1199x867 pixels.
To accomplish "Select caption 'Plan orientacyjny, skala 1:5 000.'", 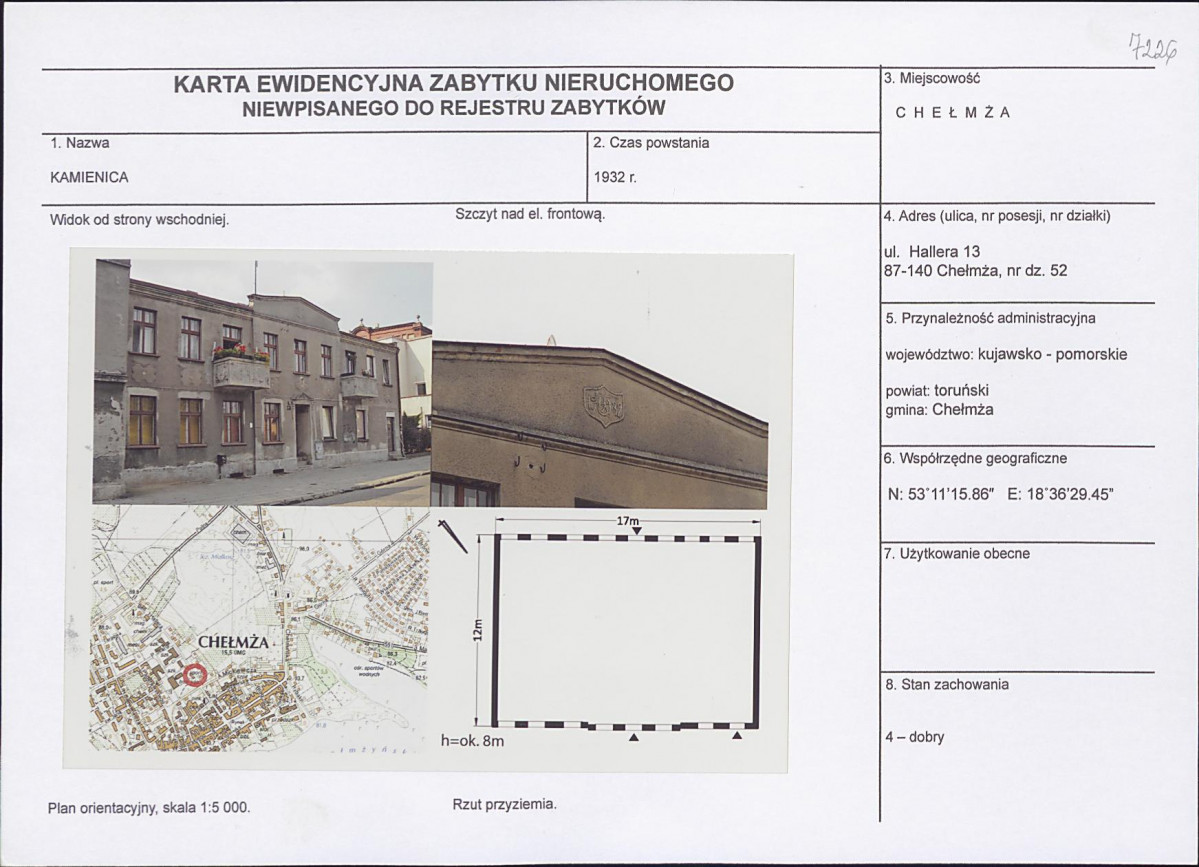I will [149, 807].
